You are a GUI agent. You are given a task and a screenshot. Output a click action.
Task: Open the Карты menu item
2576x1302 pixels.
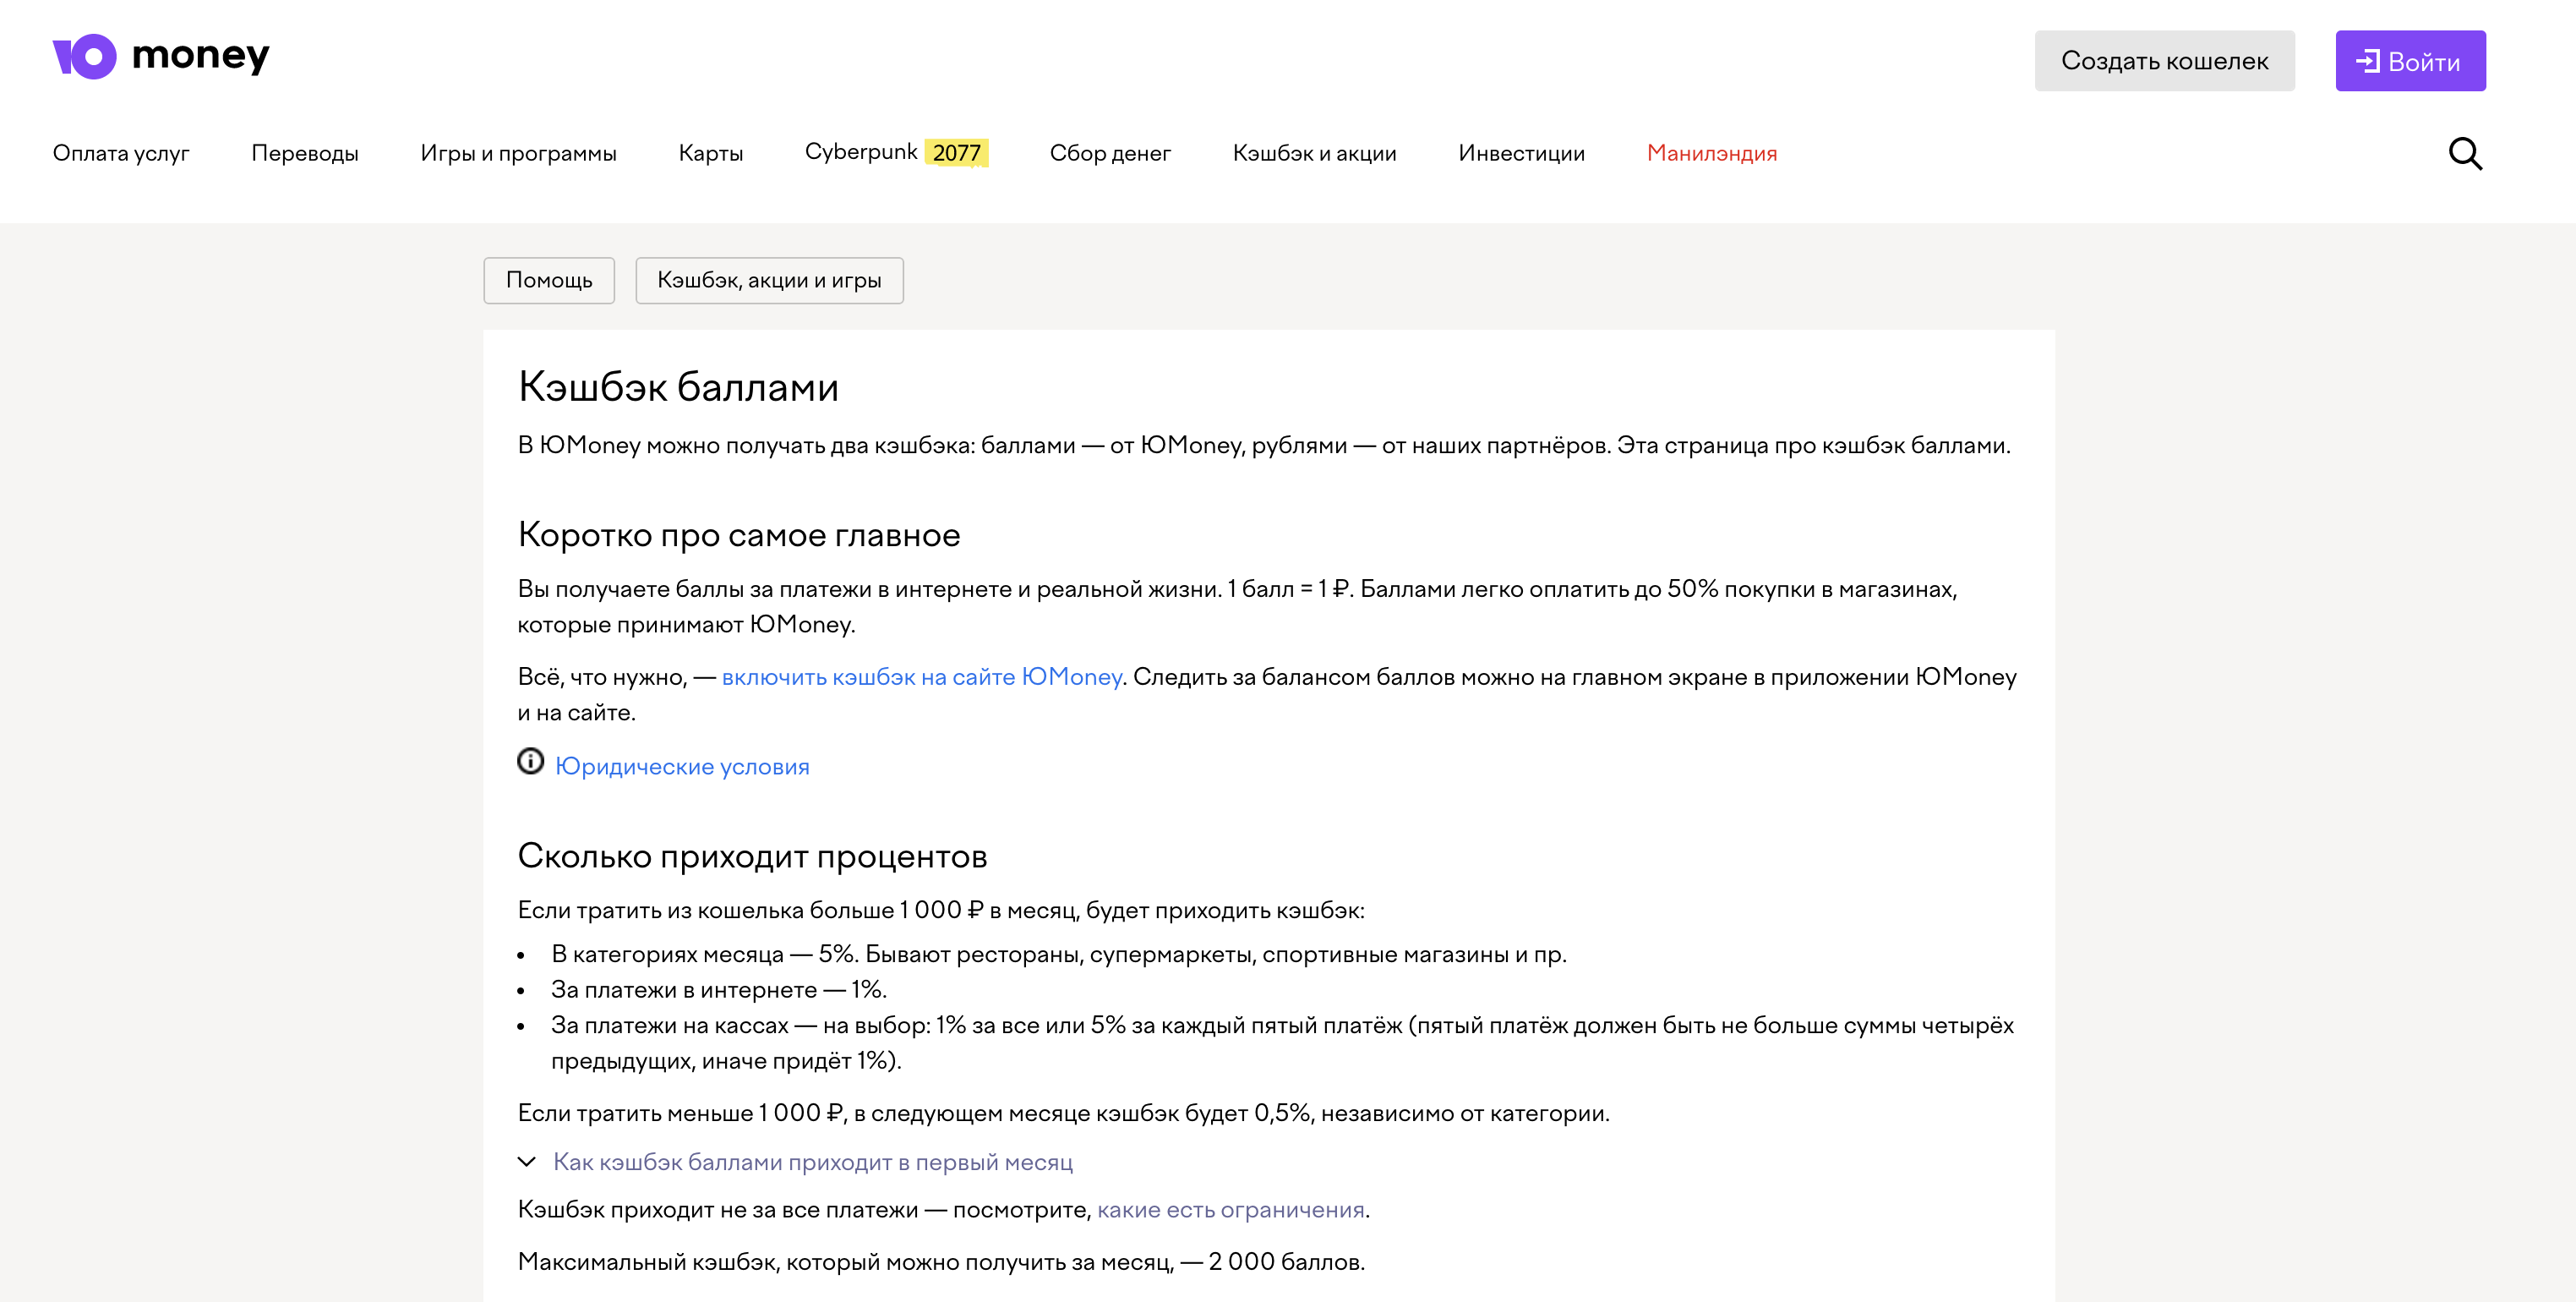pos(711,153)
